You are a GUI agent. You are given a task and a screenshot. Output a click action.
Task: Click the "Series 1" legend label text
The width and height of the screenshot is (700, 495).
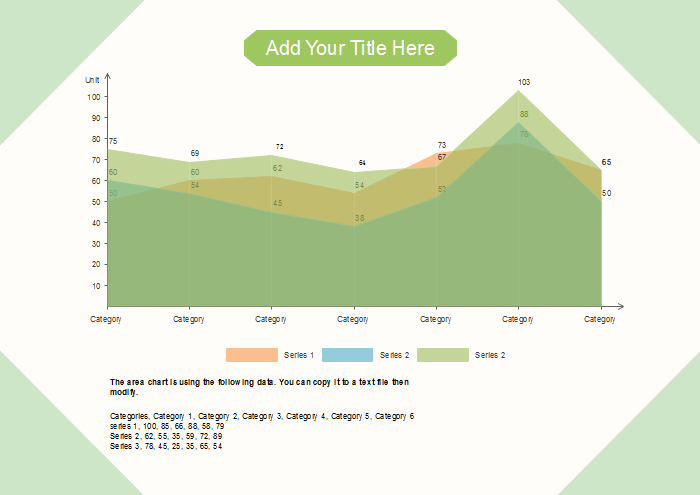click(299, 356)
